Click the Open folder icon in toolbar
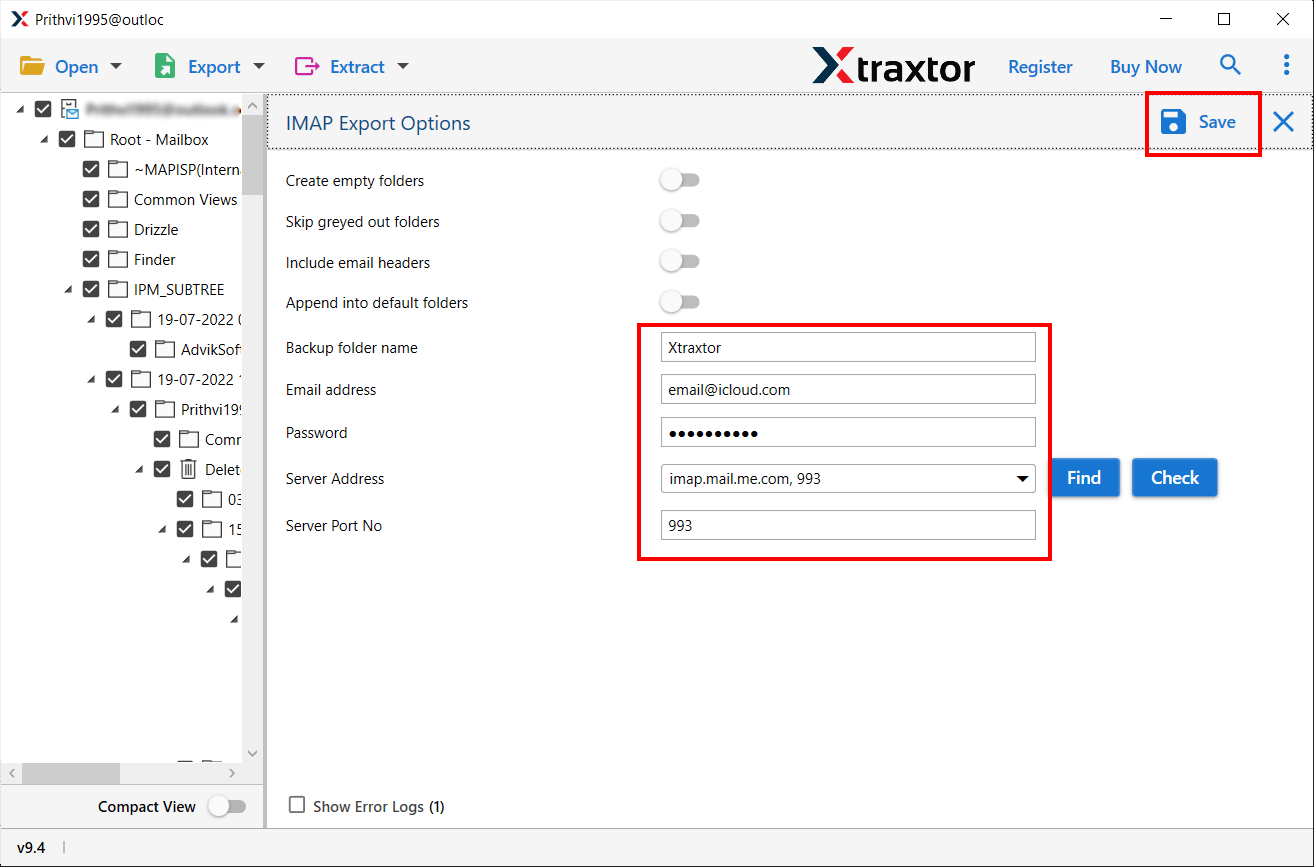Image resolution: width=1314 pixels, height=867 pixels. pos(33,65)
